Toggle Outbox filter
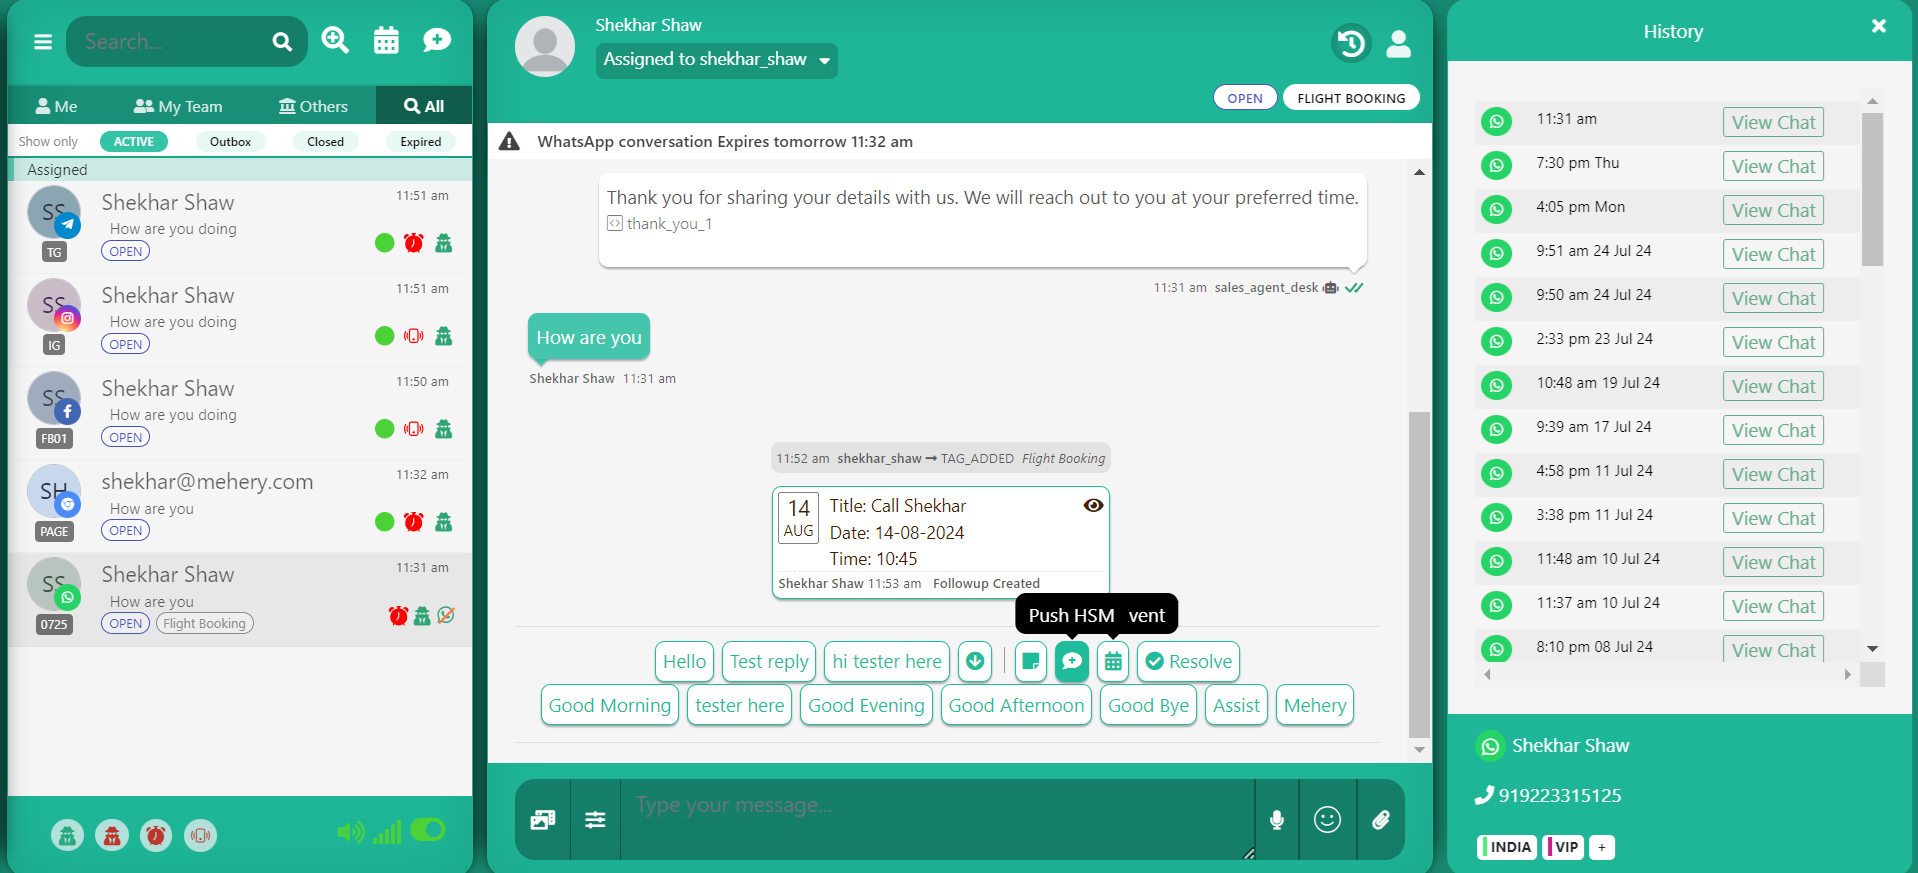The height and width of the screenshot is (873, 1918). [230, 142]
